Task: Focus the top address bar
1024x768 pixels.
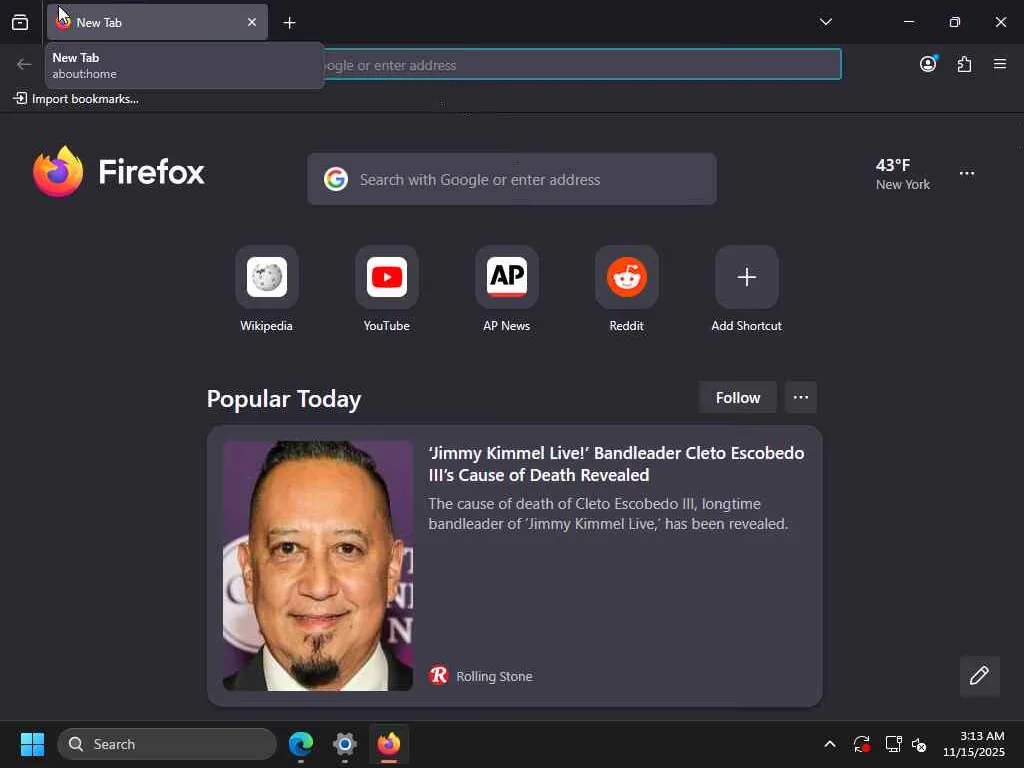Action: (x=581, y=65)
